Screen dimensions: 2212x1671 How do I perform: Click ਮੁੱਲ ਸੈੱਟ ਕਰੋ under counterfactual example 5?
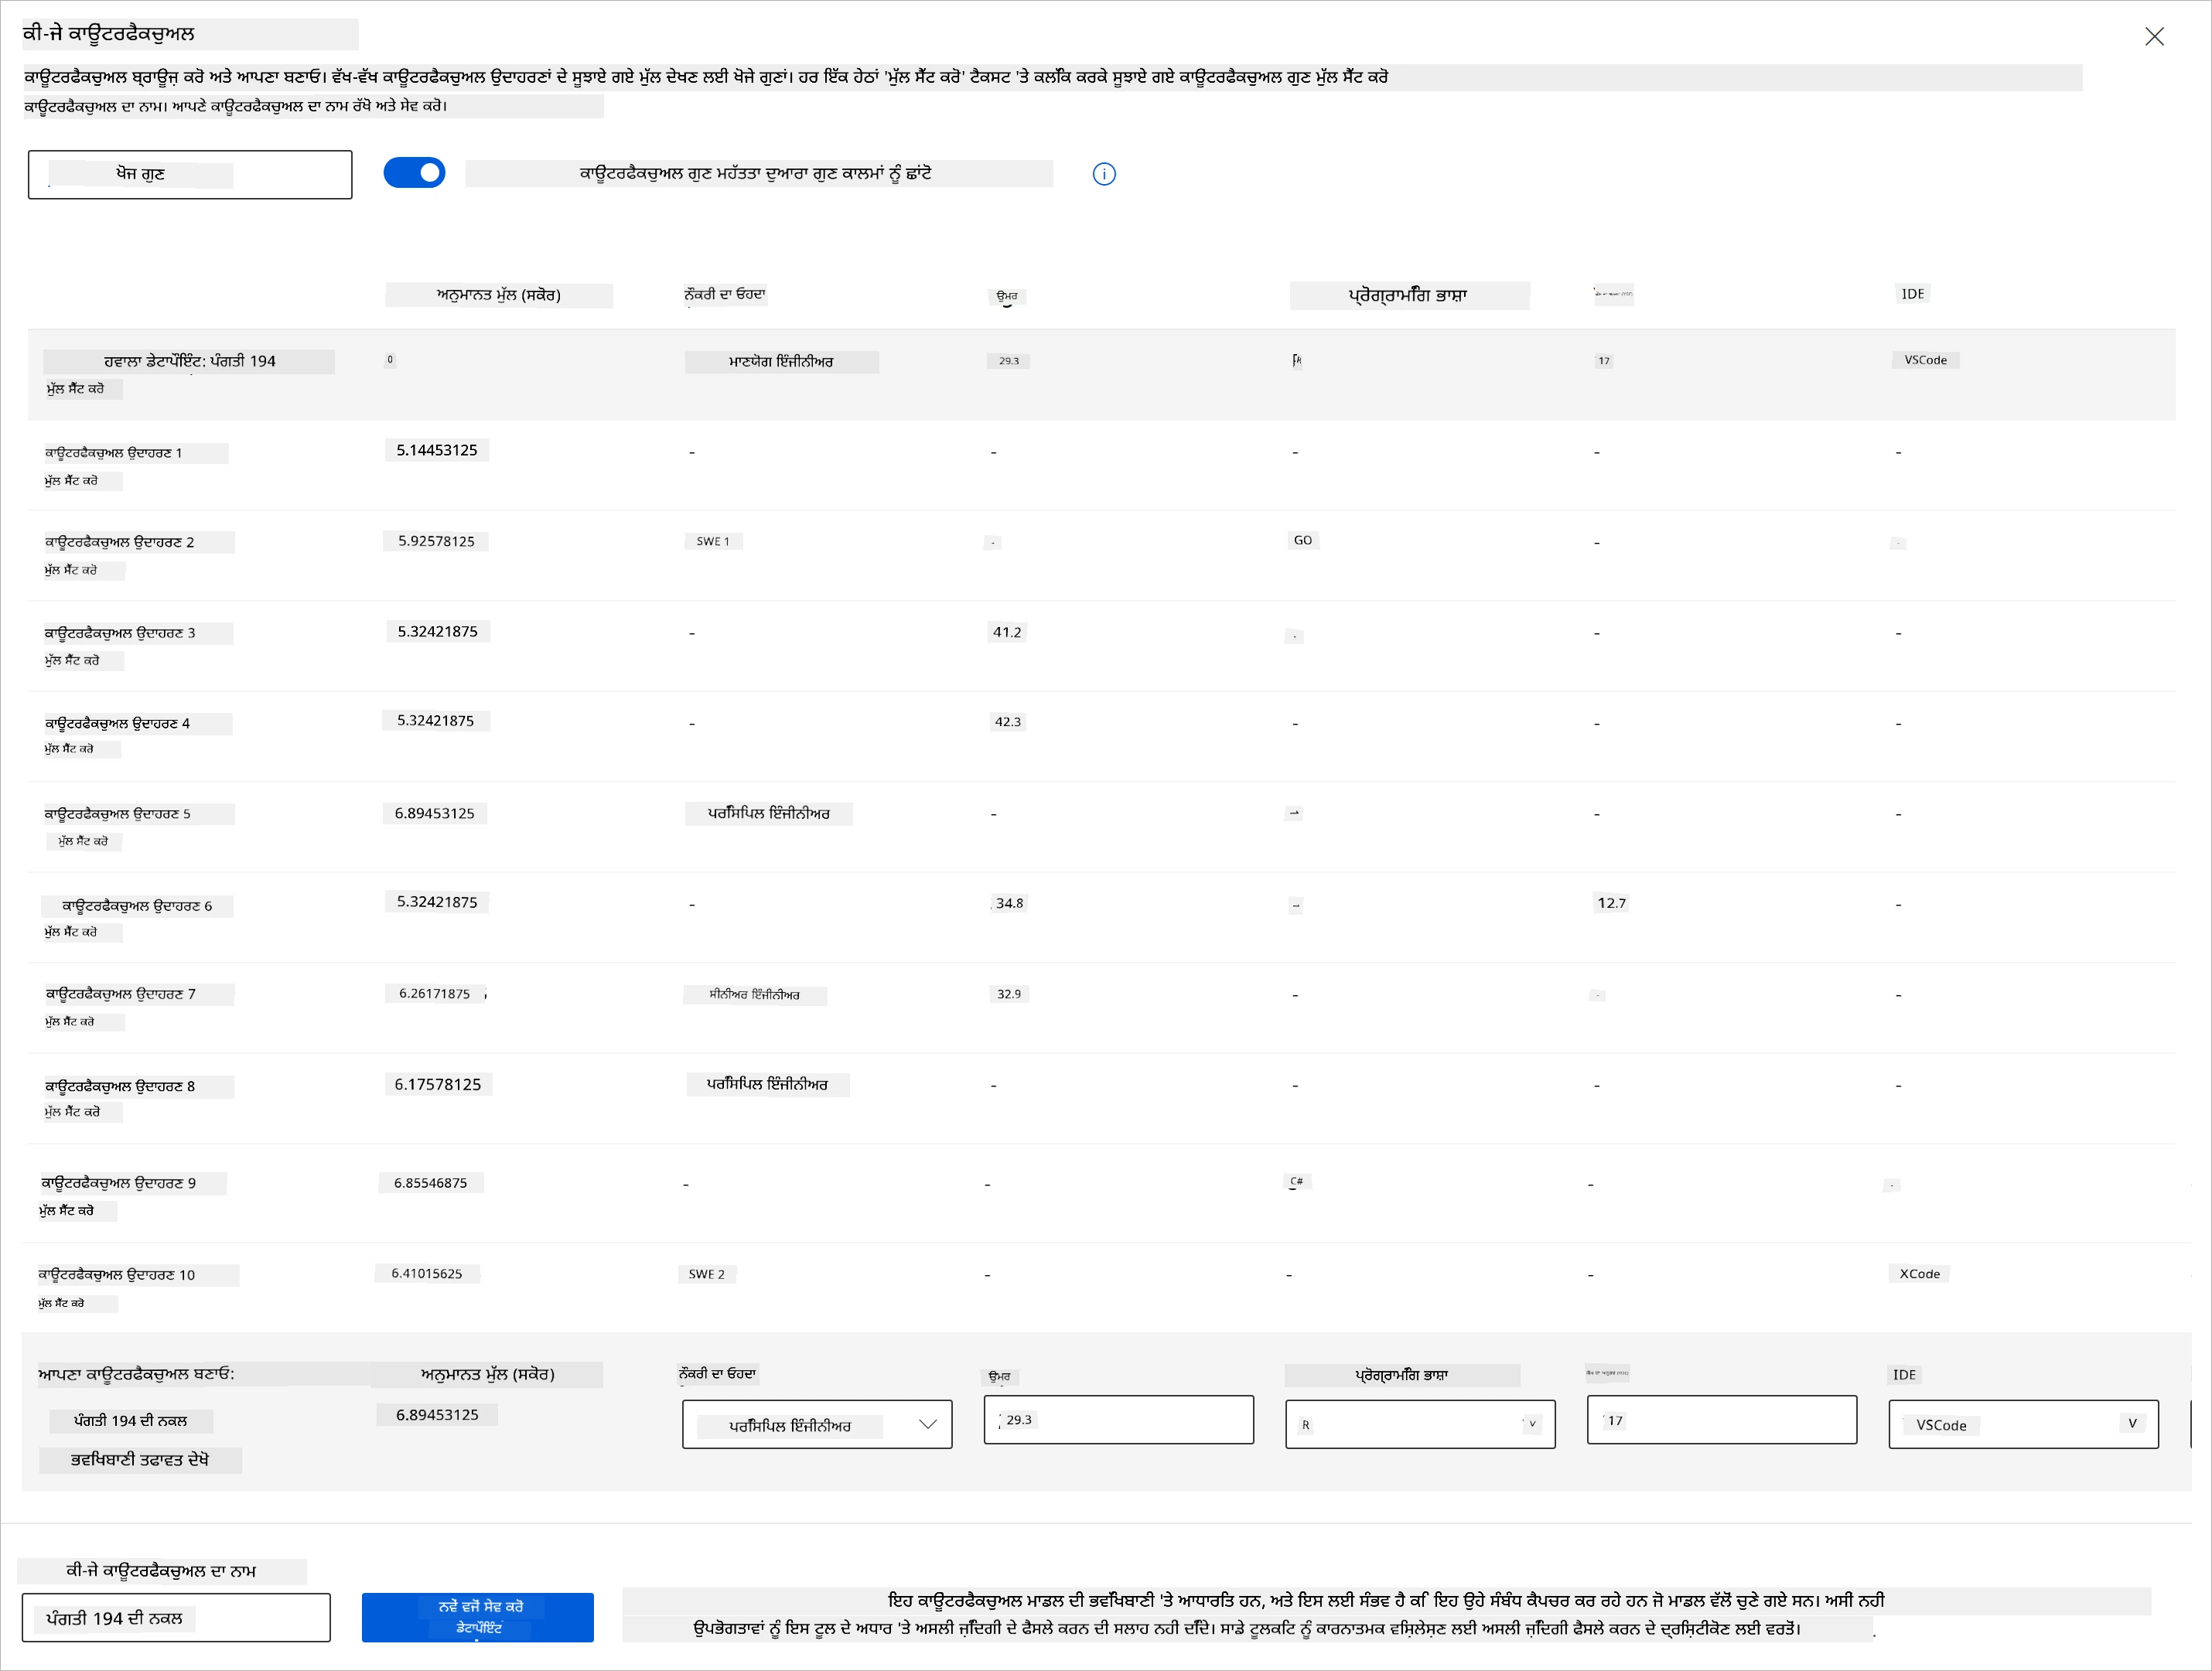point(83,842)
